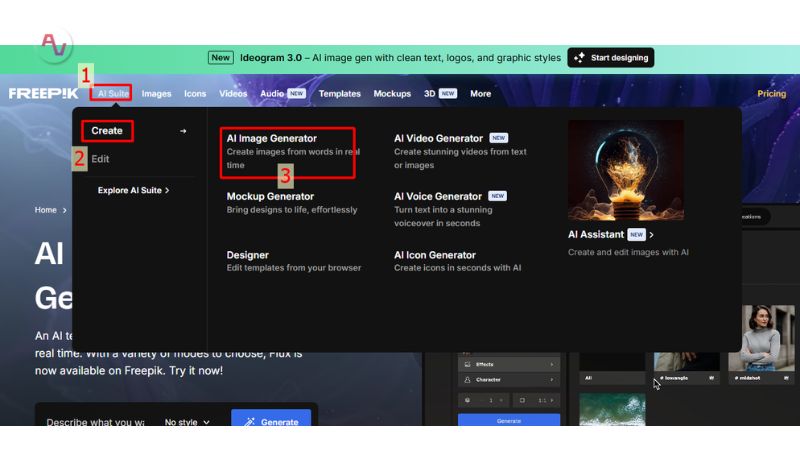This screenshot has height=450, width=800.
Task: Open the Videos menu
Action: click(x=233, y=94)
